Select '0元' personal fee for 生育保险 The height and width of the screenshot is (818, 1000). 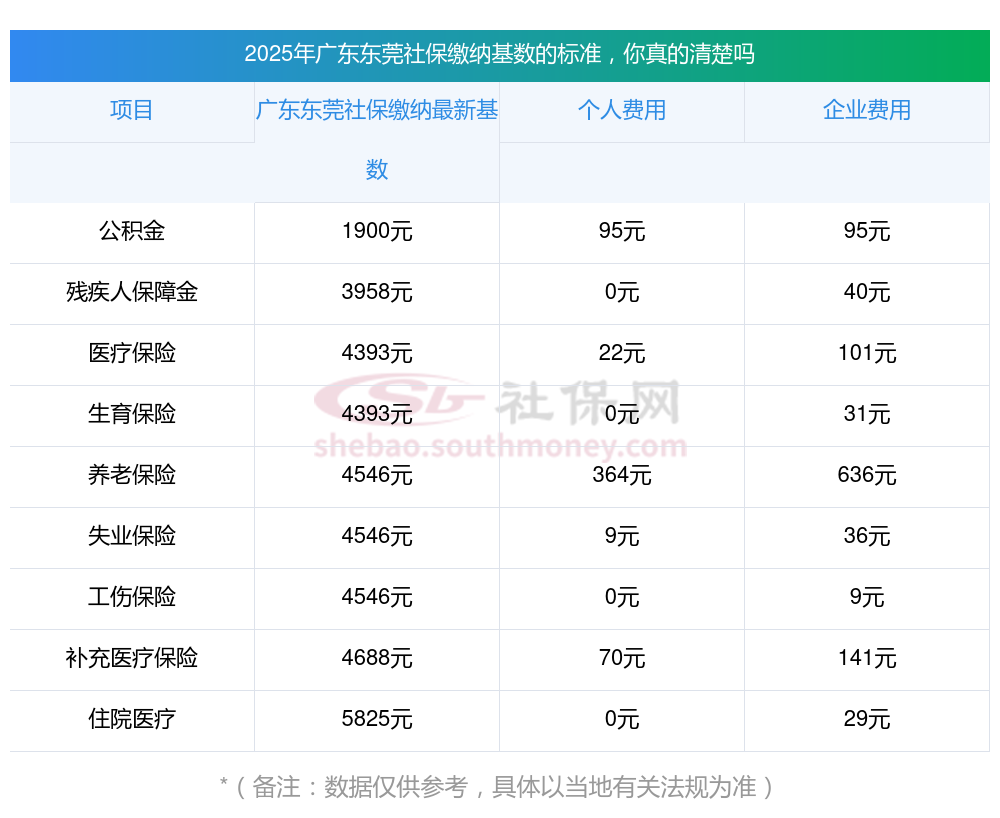(x=622, y=414)
